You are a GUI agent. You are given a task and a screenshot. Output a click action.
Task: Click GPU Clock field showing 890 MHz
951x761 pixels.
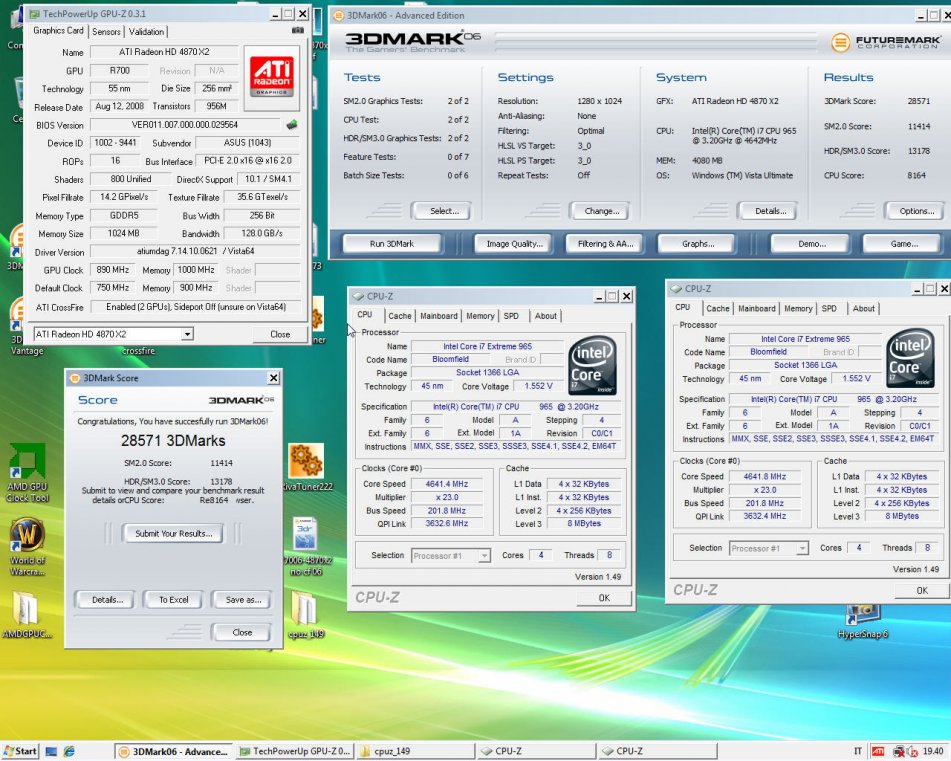113,270
